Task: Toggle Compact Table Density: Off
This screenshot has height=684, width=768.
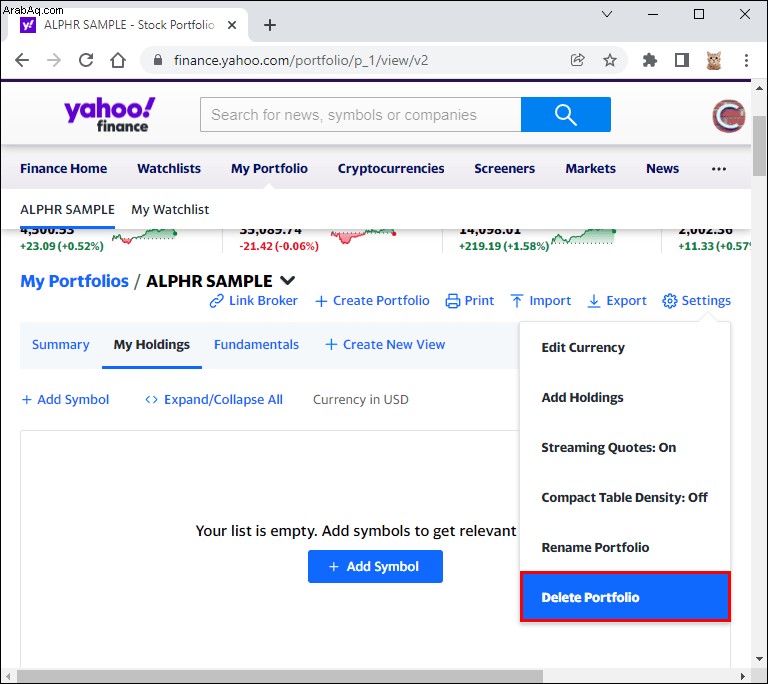Action: (625, 497)
